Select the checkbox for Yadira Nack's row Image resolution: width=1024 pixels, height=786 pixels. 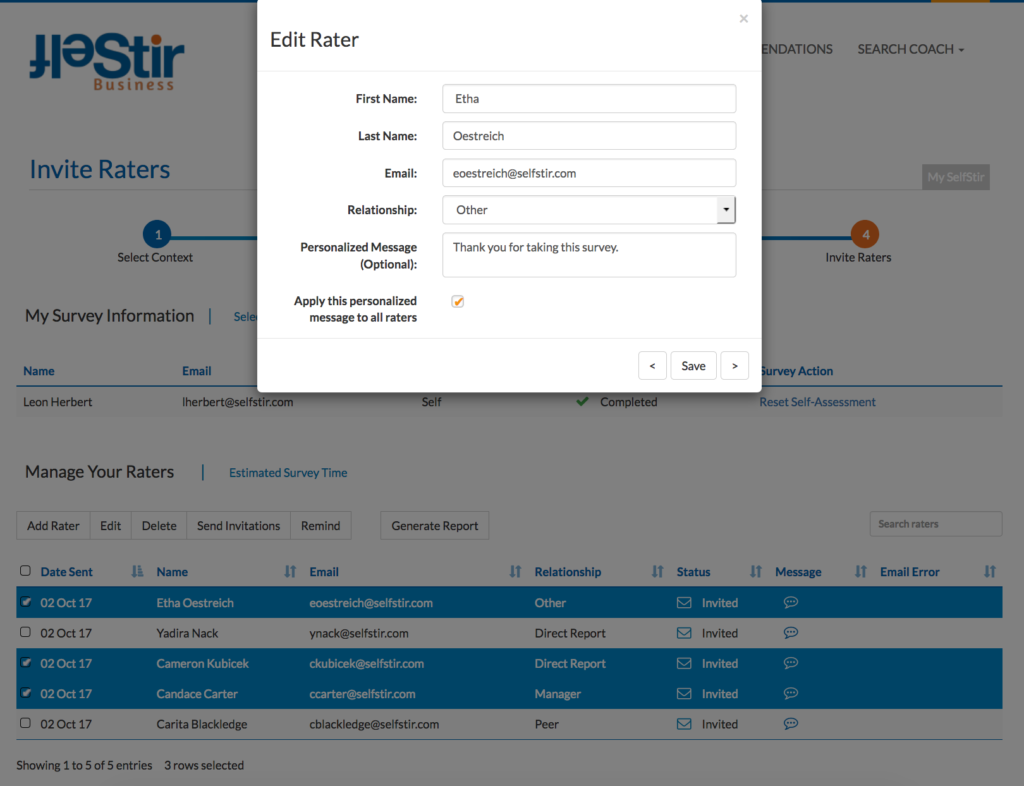click(26, 633)
